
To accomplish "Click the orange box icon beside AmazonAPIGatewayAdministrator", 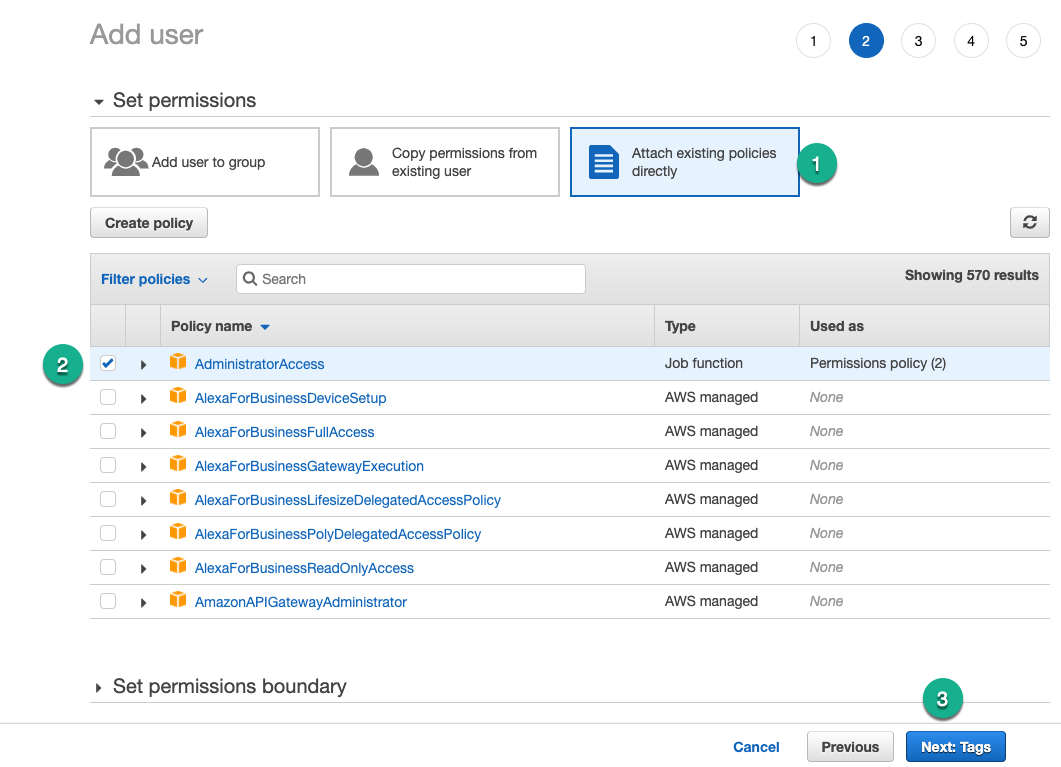I will pyautogui.click(x=178, y=600).
